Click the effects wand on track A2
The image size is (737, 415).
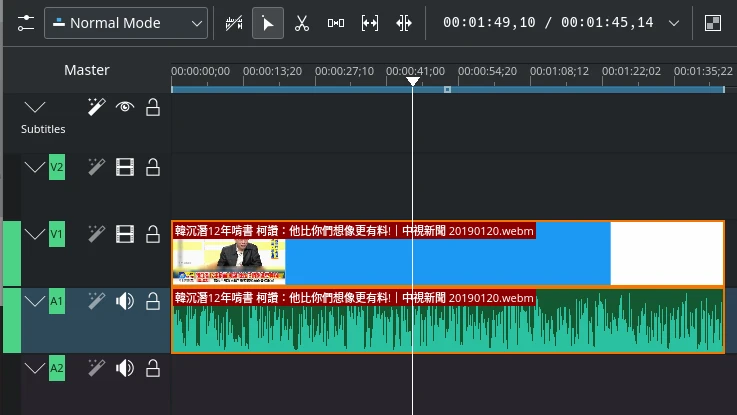pos(96,369)
